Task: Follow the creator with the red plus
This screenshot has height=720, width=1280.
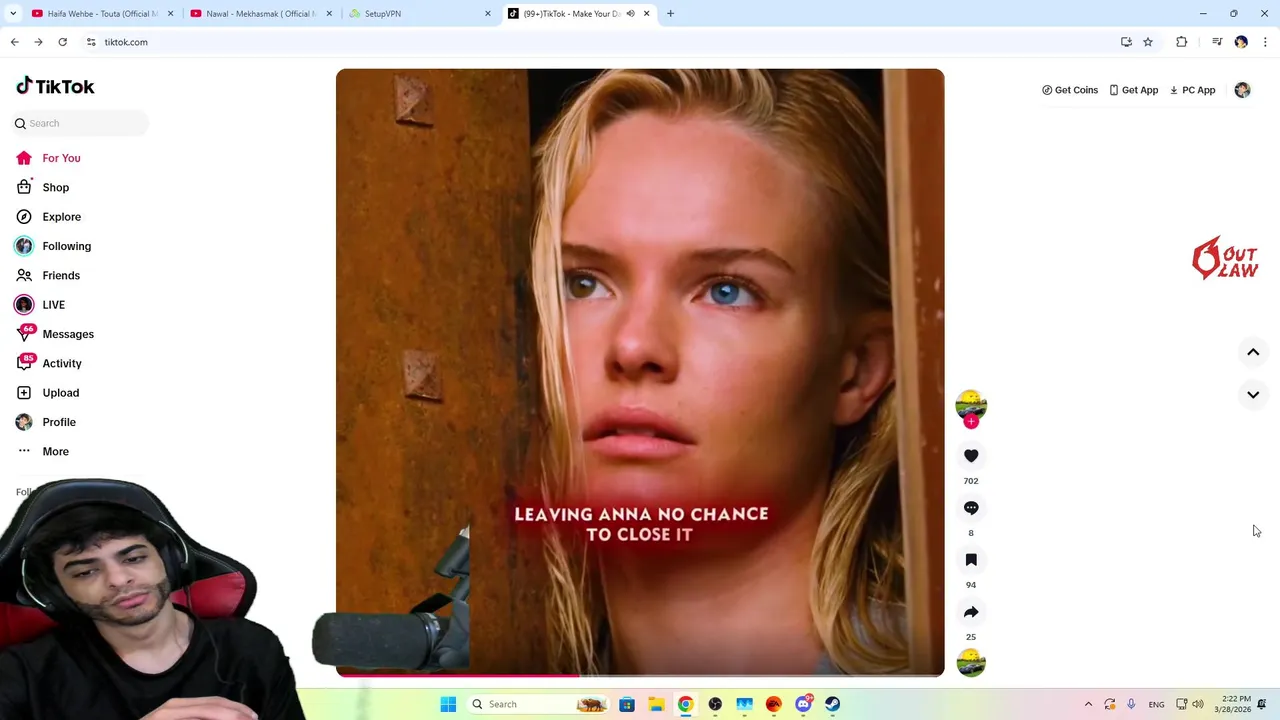Action: 971,422
